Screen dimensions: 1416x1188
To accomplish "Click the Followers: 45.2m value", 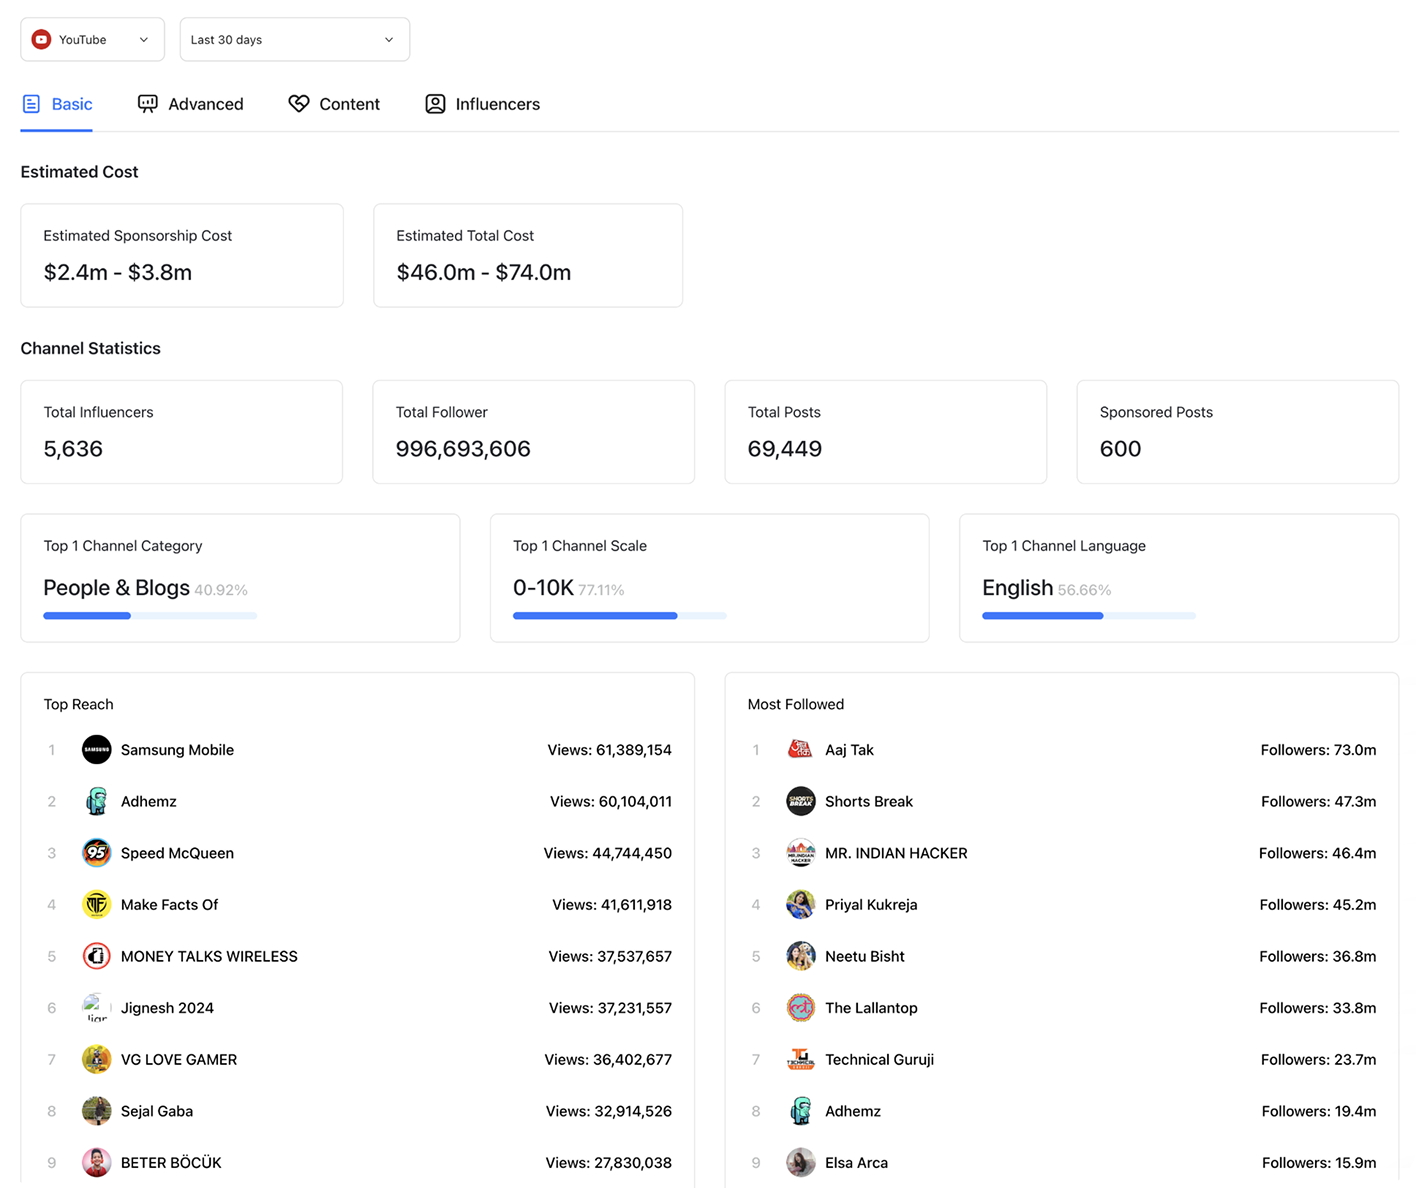I will click(1318, 905).
